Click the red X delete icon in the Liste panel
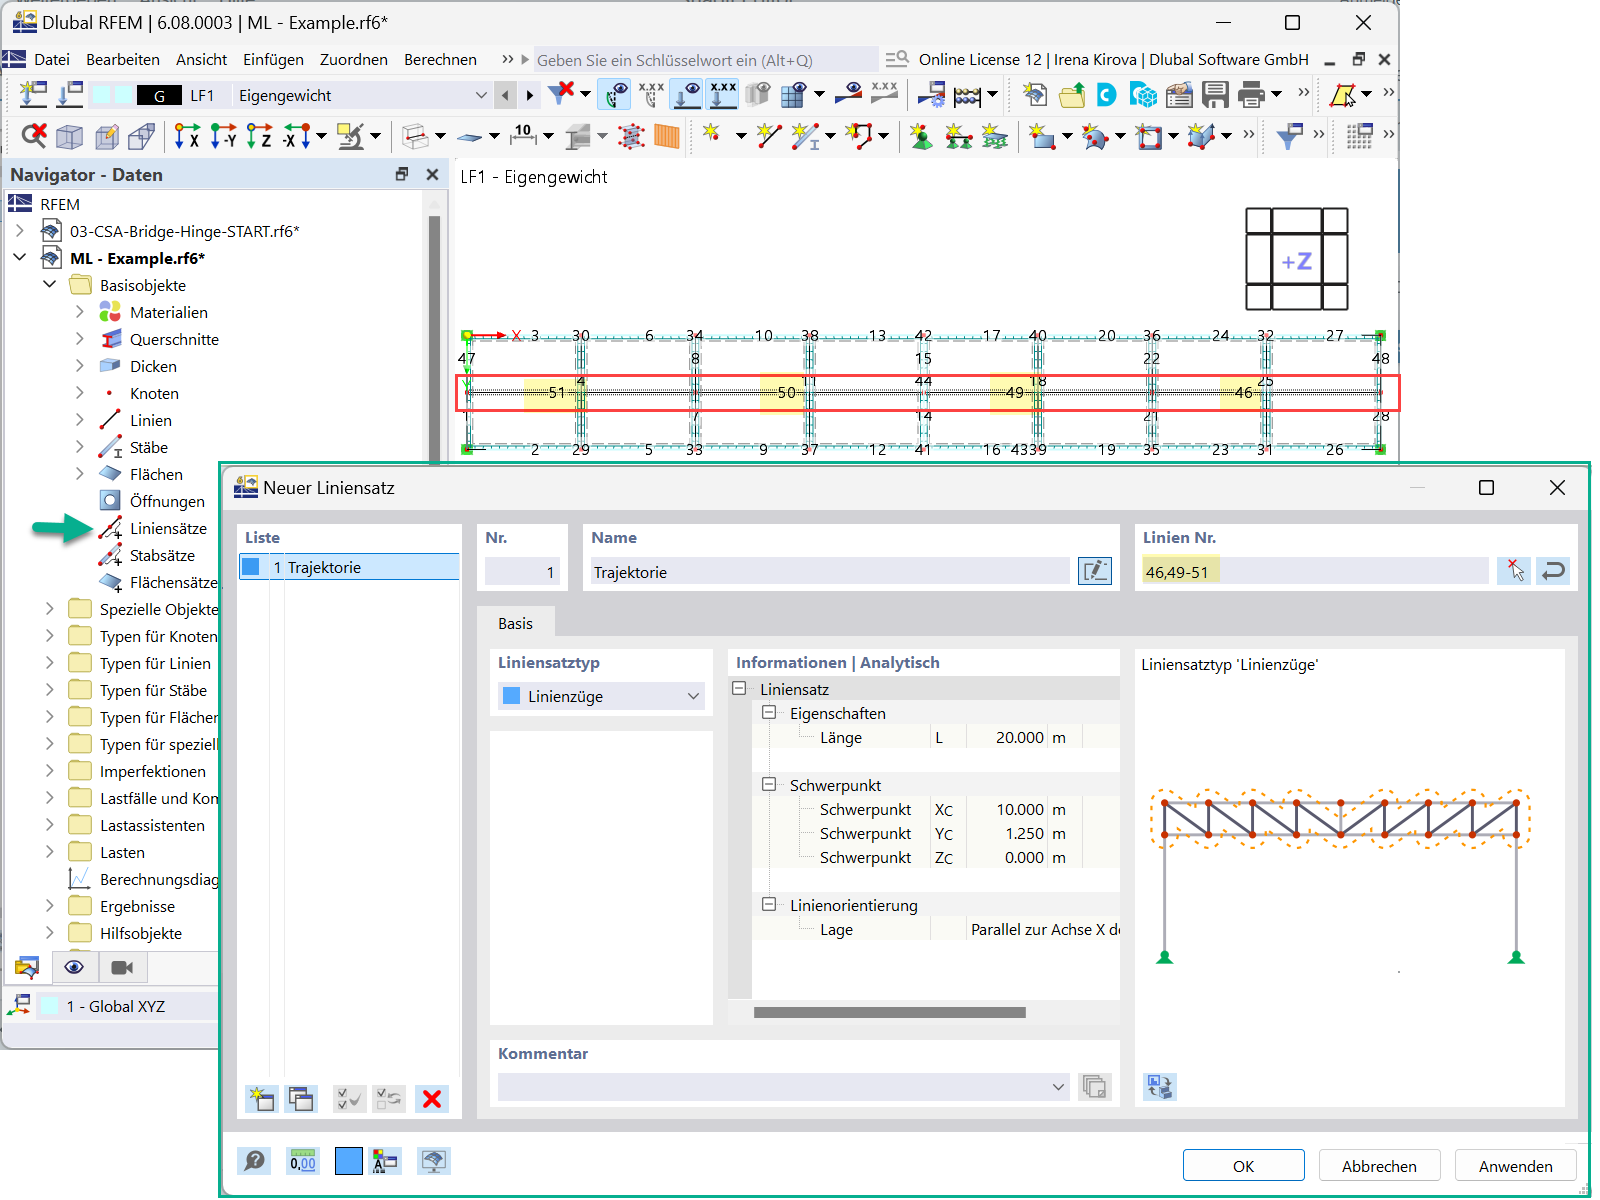This screenshot has width=1600, height=1200. [432, 1099]
